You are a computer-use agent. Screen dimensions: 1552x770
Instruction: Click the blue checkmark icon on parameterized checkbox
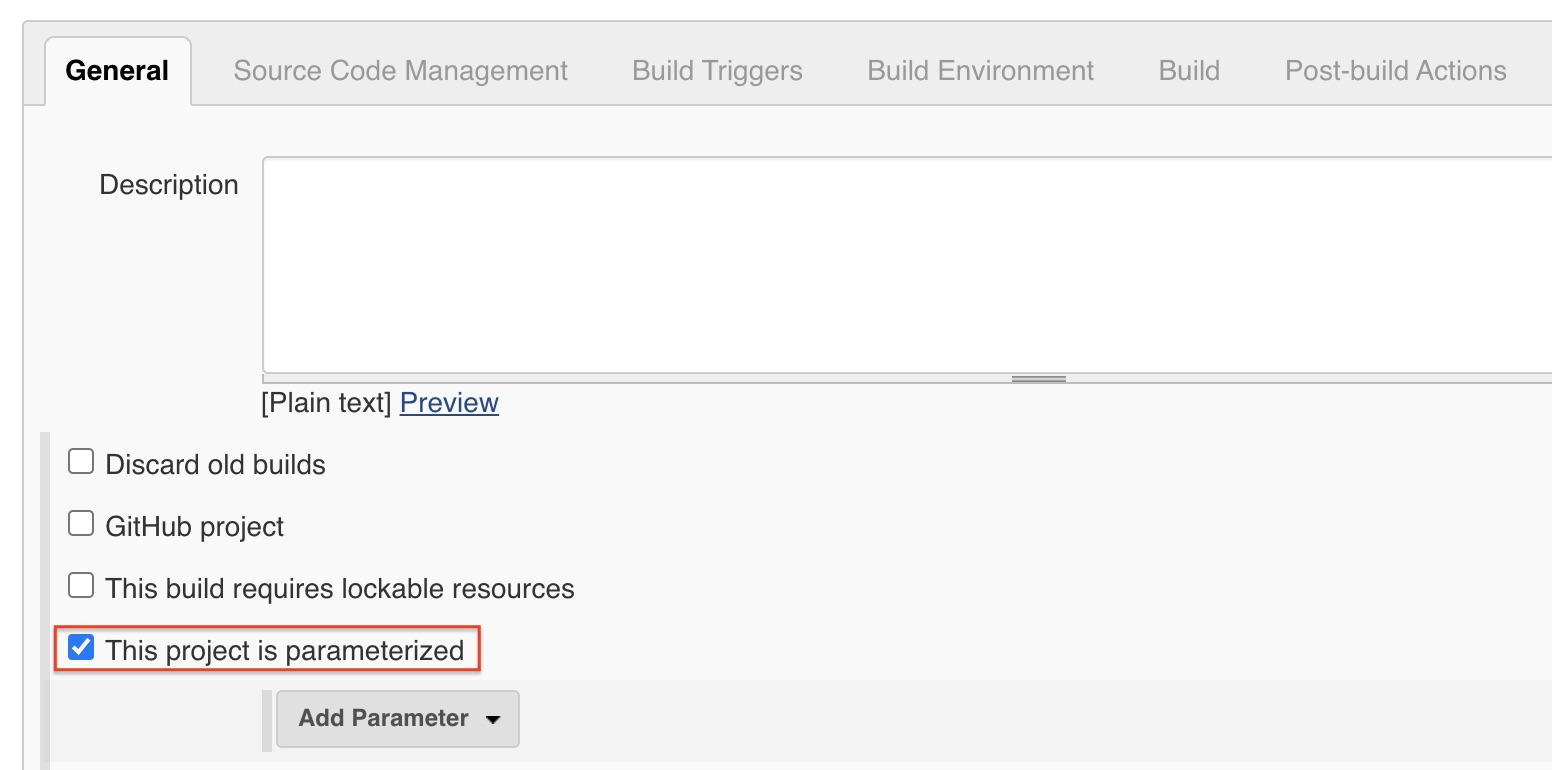point(80,647)
